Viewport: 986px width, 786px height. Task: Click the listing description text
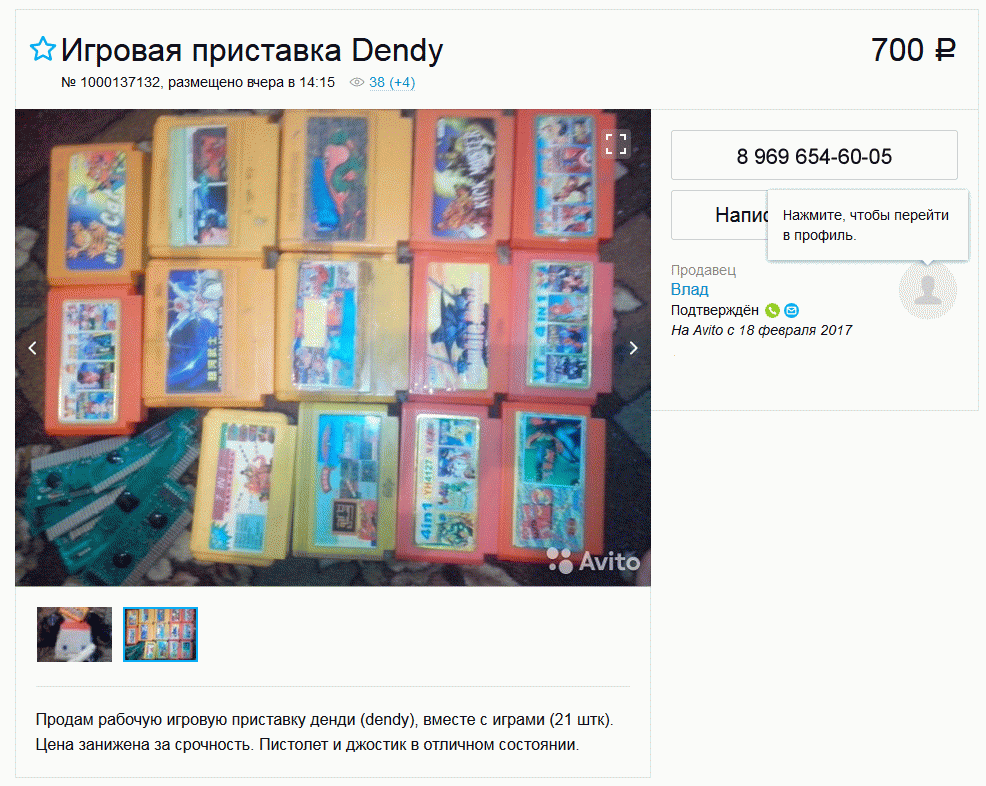324,732
